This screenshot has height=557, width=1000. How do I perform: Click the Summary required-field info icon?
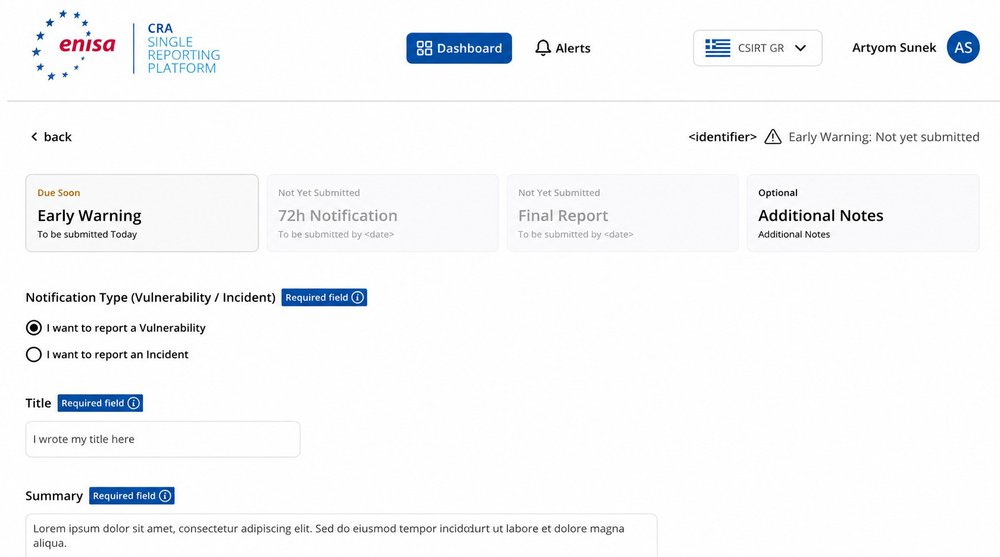pyautogui.click(x=165, y=496)
